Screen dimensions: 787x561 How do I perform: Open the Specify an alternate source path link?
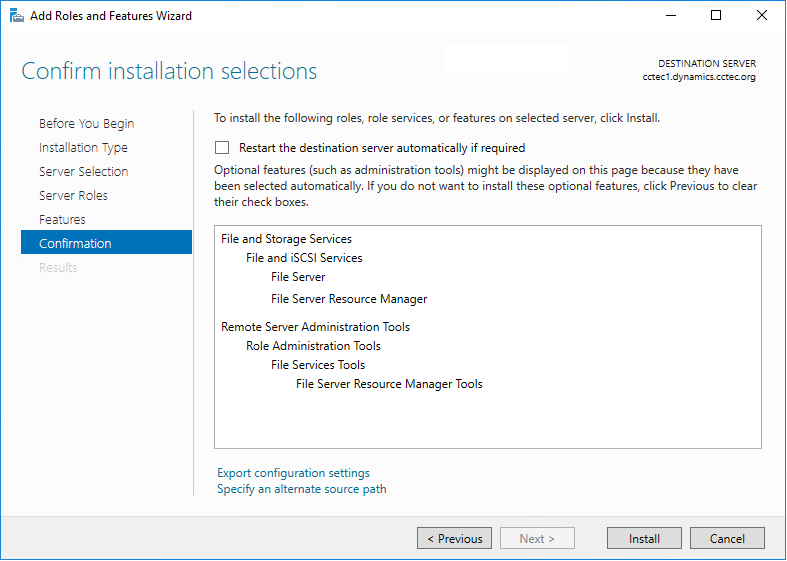pyautogui.click(x=301, y=489)
